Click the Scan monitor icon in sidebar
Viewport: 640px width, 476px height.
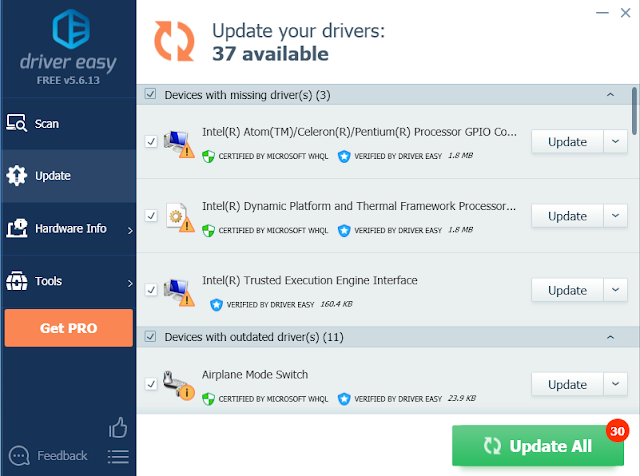[17, 123]
